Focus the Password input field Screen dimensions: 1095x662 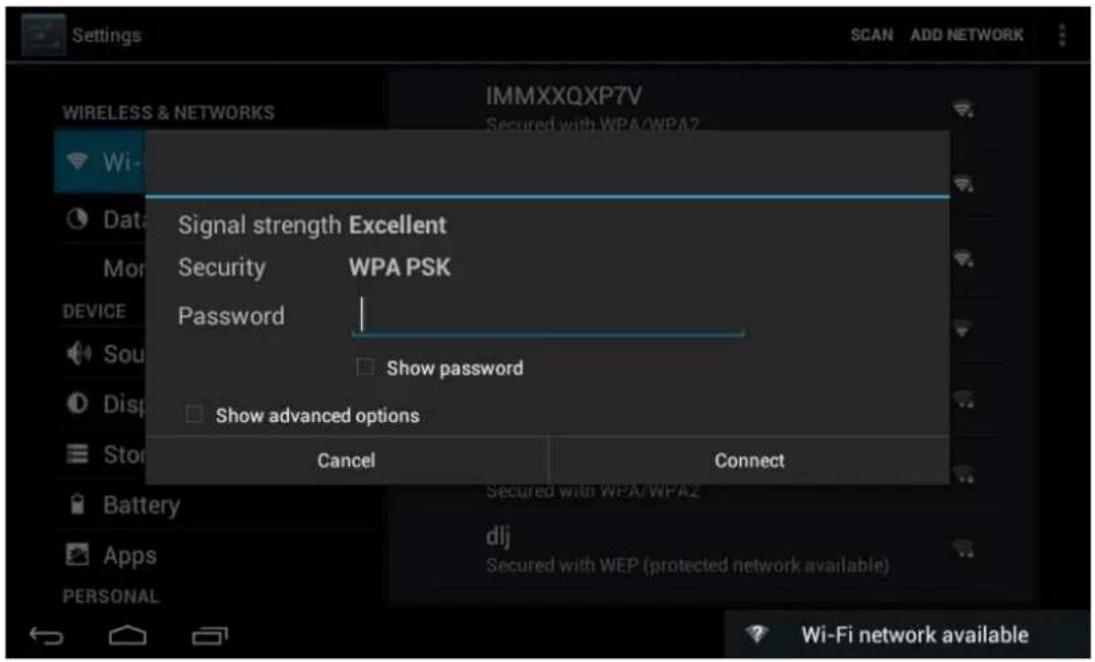point(548,316)
